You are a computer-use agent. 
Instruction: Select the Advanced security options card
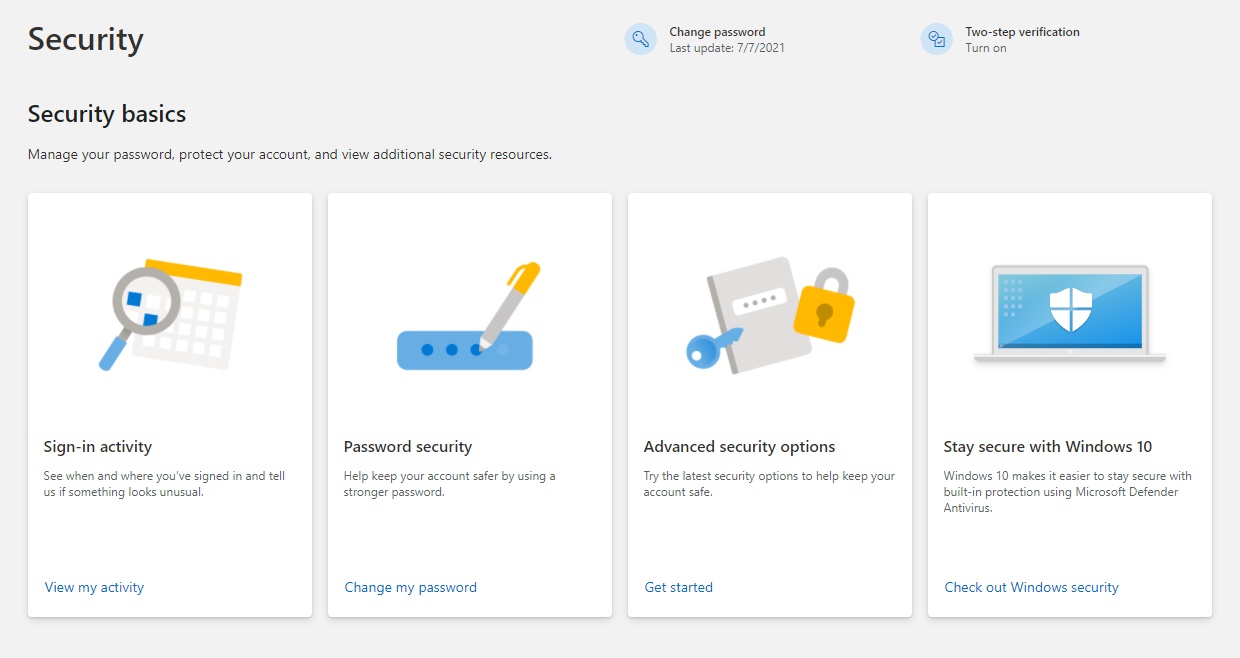(x=769, y=403)
